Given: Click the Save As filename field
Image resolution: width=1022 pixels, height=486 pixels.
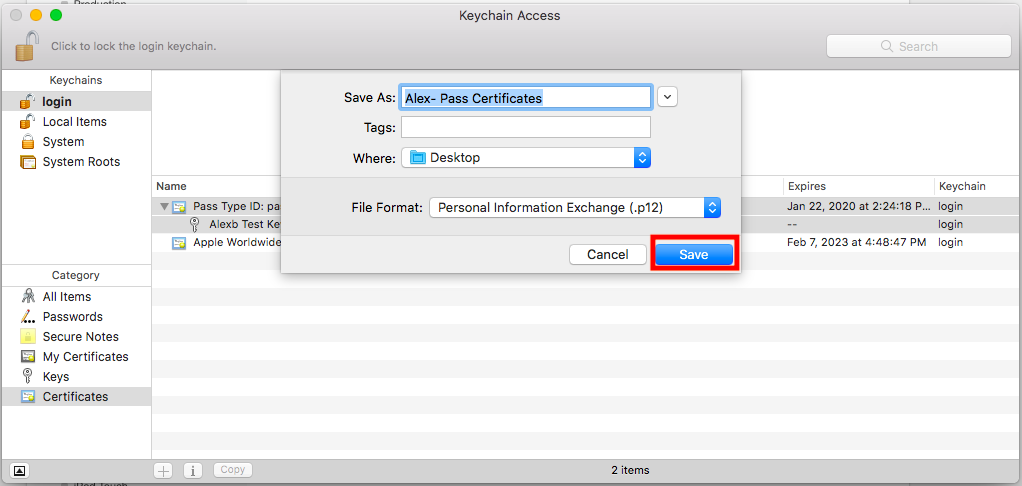Looking at the screenshot, I should coord(526,98).
